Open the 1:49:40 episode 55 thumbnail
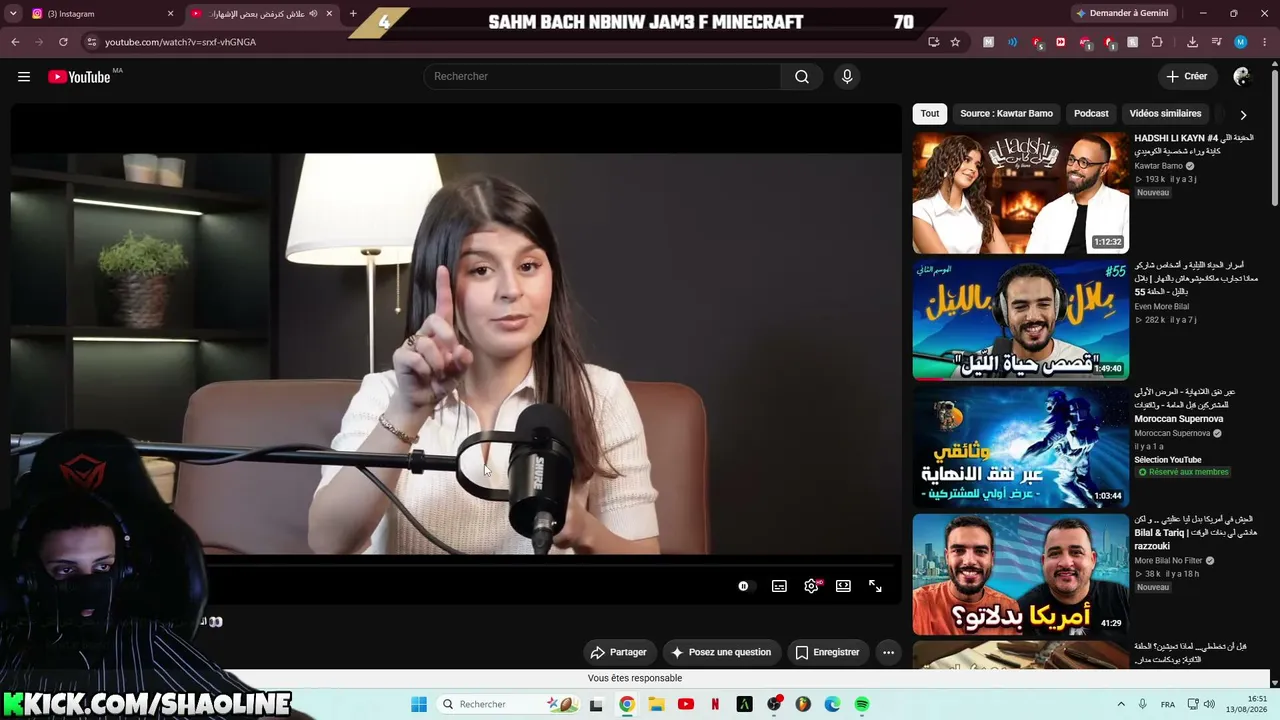Screen dimensions: 1280x720 click(x=1020, y=320)
